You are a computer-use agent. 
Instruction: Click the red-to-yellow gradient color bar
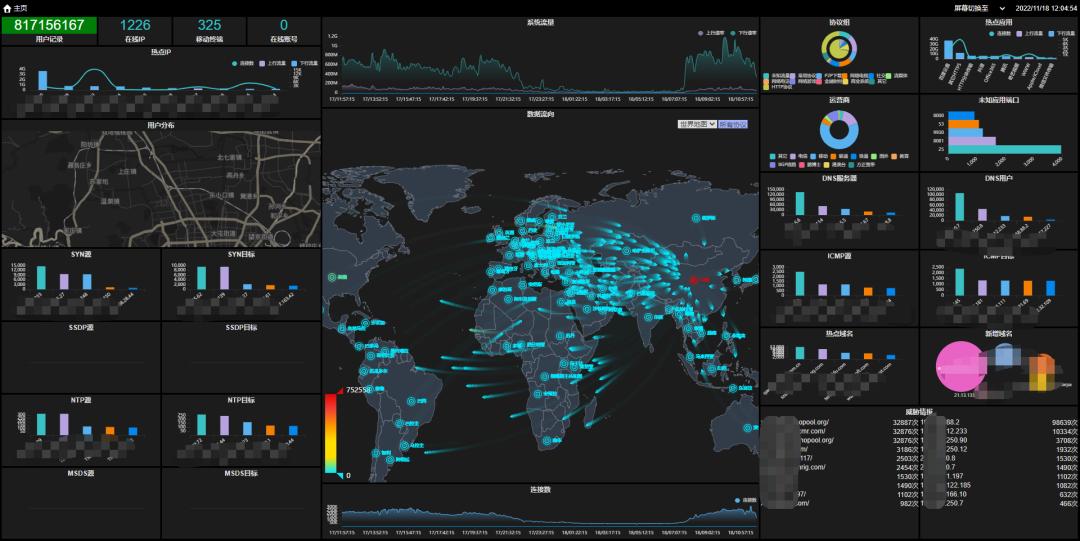click(330, 434)
